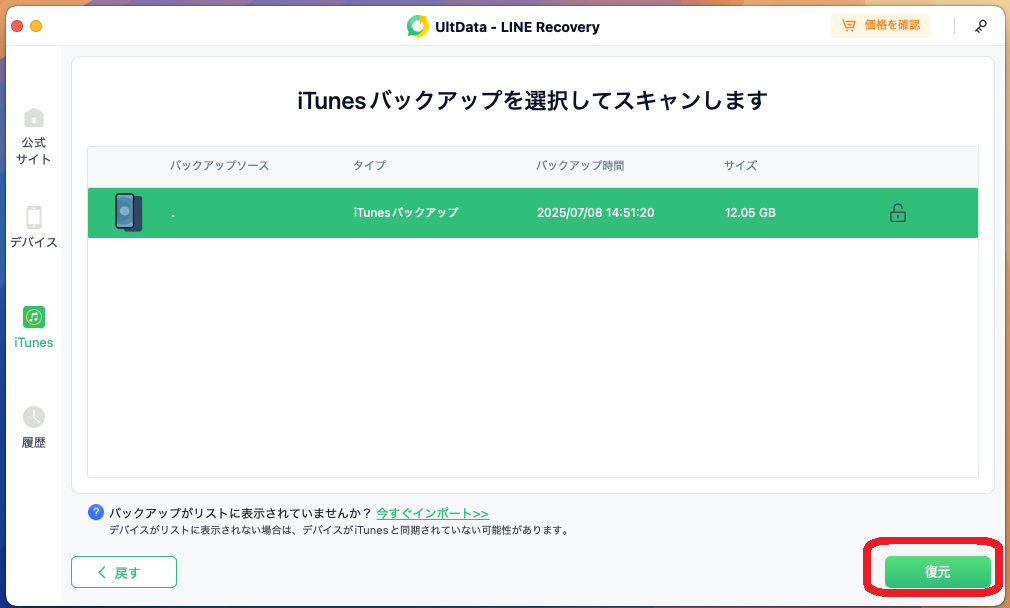The height and width of the screenshot is (608, 1010).
Task: Click the shopping cart icon
Action: 849,26
